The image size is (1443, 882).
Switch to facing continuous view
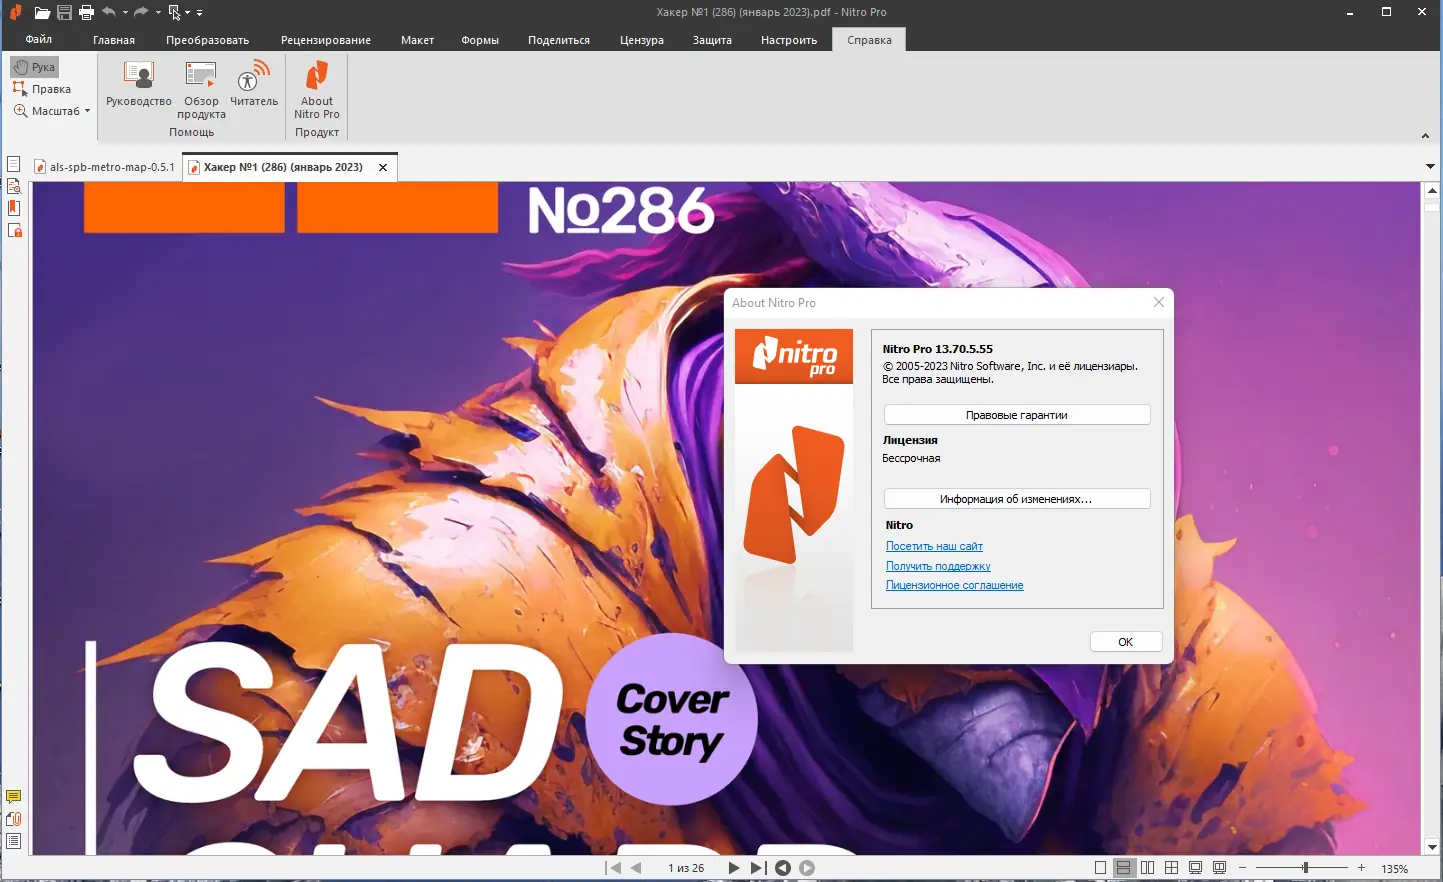pyautogui.click(x=1171, y=868)
